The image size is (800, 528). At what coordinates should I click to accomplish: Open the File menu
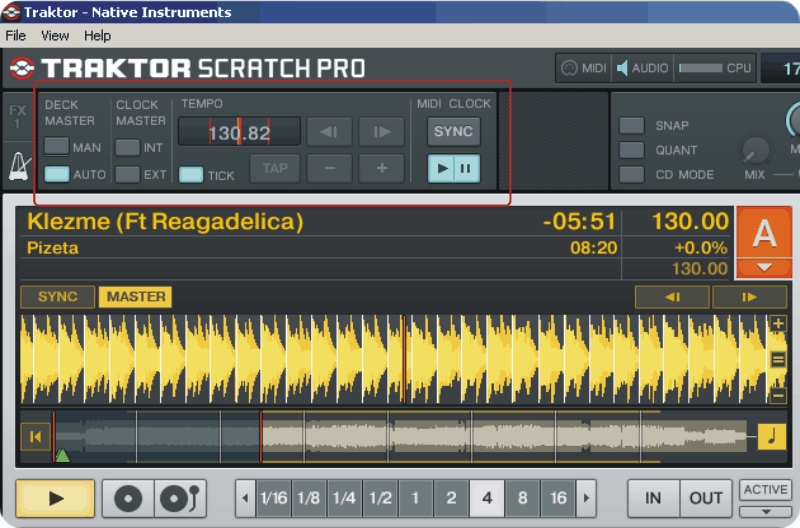[16, 35]
